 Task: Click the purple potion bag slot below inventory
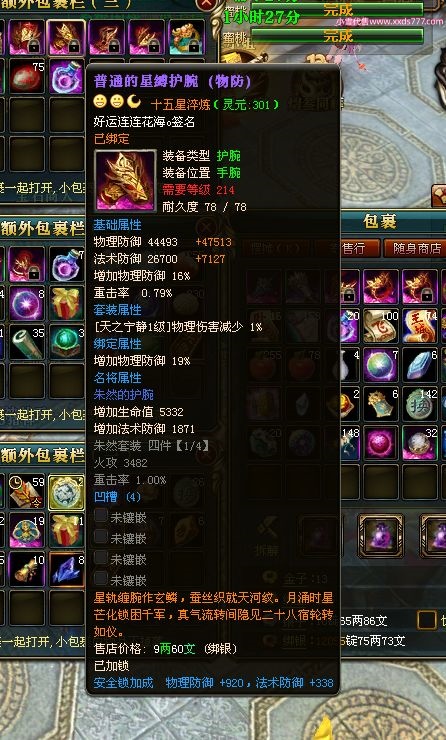[x=380, y=536]
